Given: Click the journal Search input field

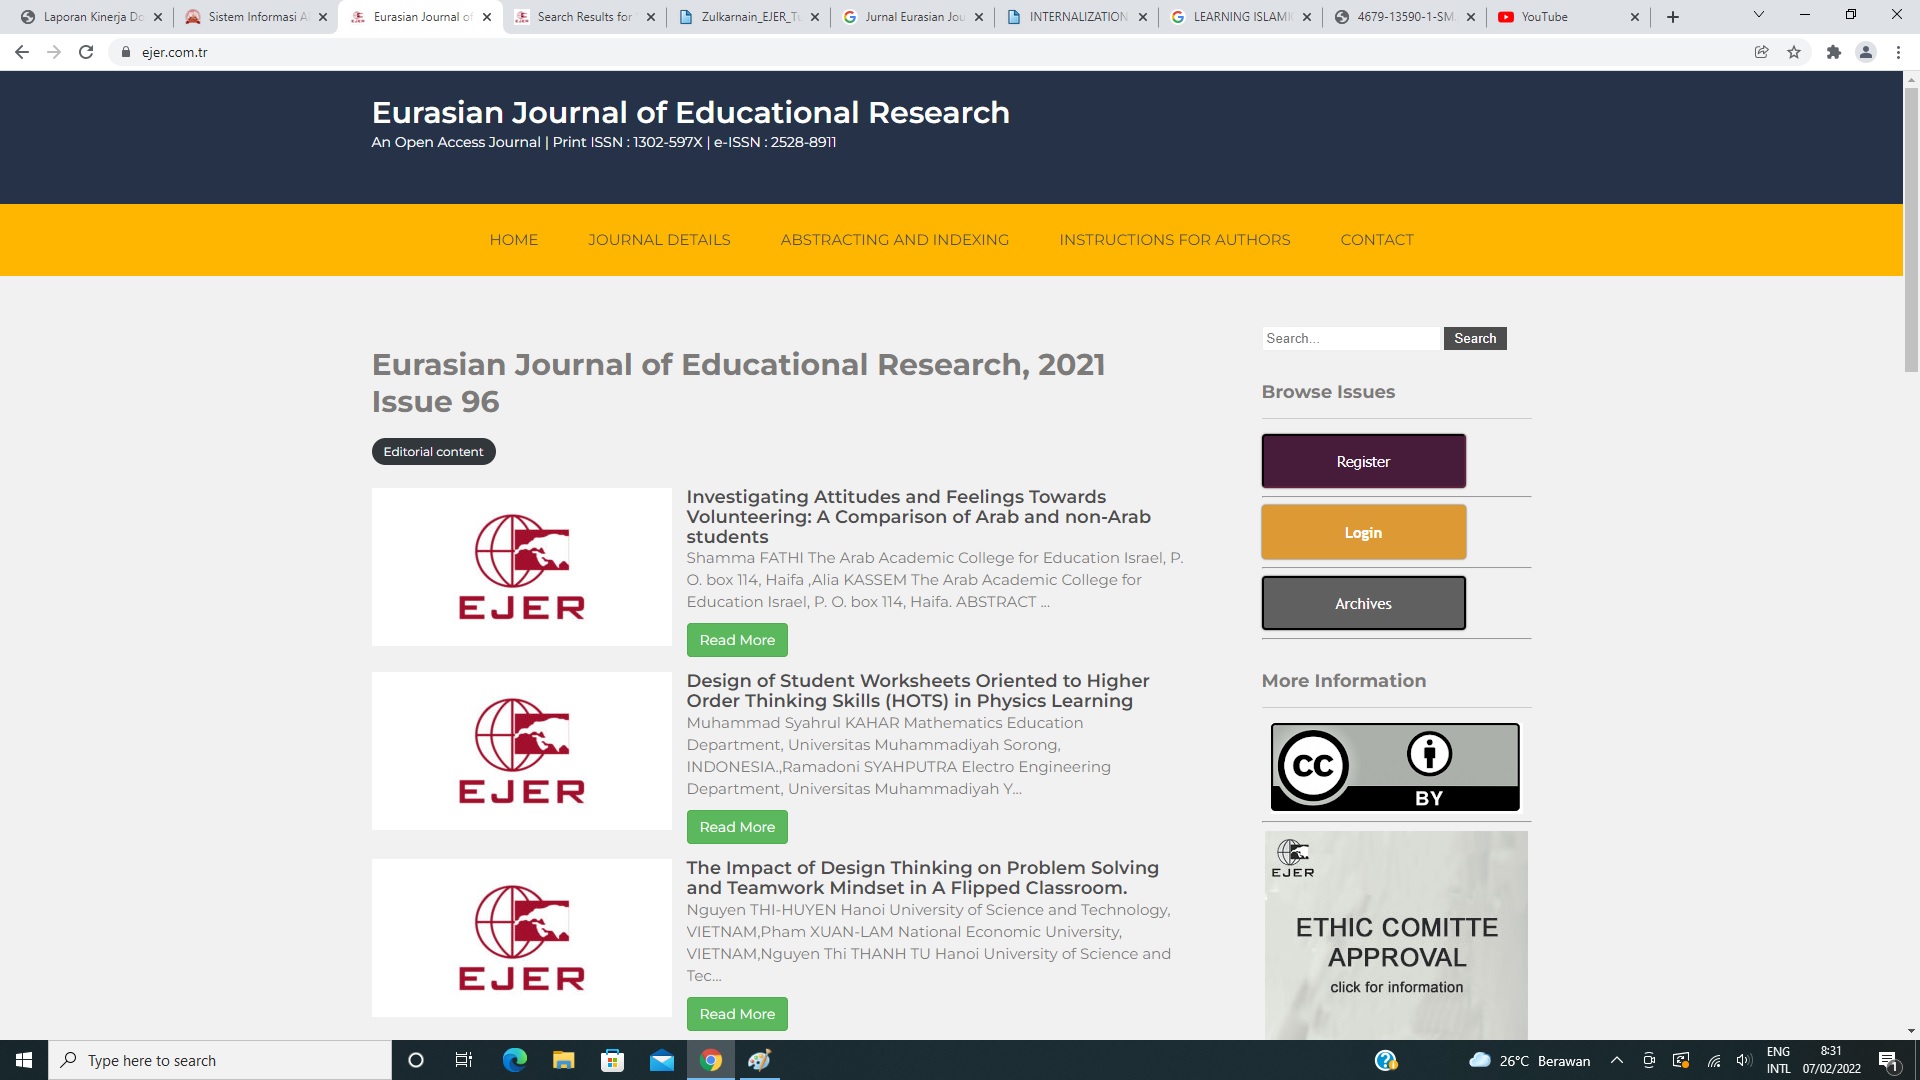Looking at the screenshot, I should pyautogui.click(x=1350, y=339).
